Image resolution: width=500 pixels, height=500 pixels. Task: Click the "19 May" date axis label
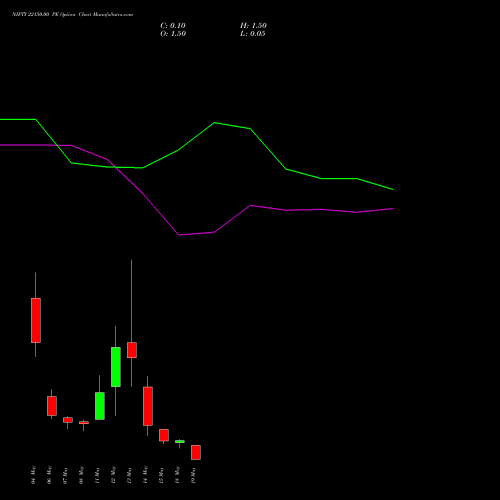point(193,475)
